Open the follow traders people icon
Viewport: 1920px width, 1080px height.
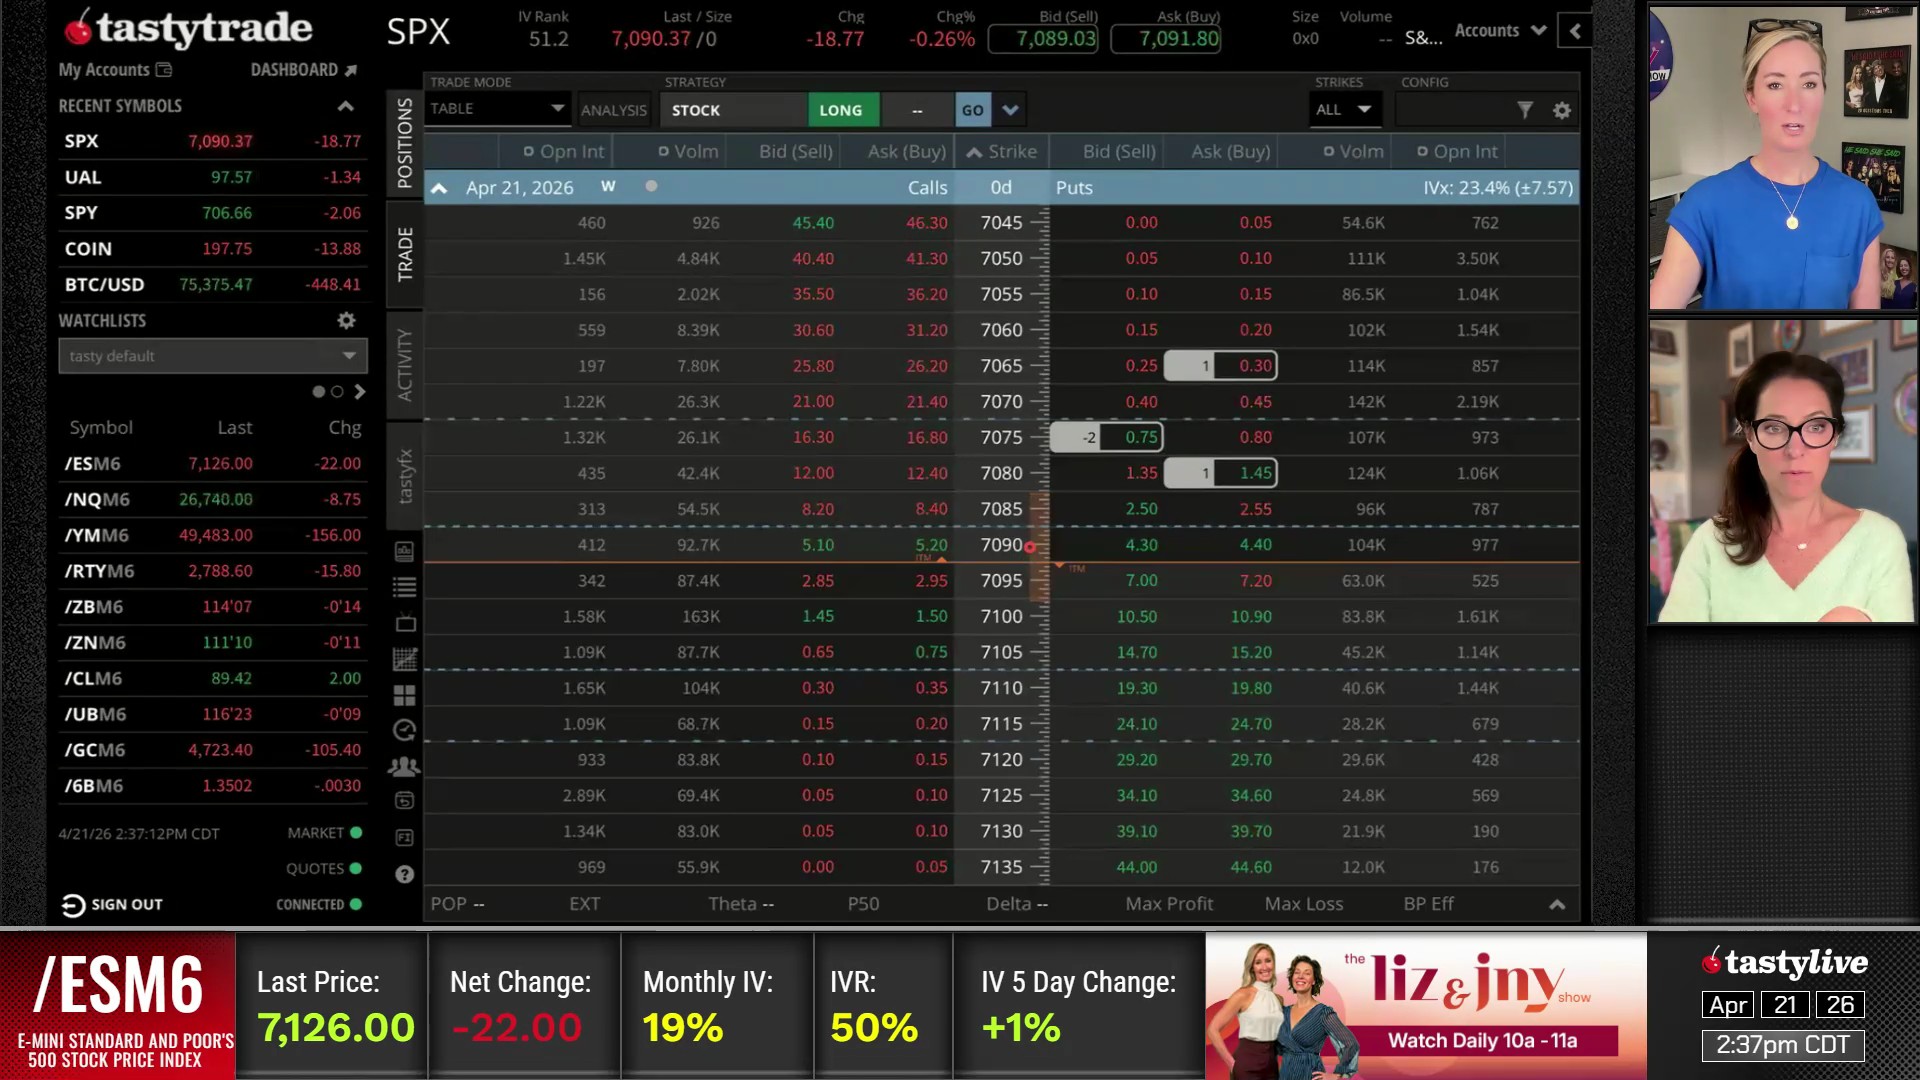pos(405,767)
